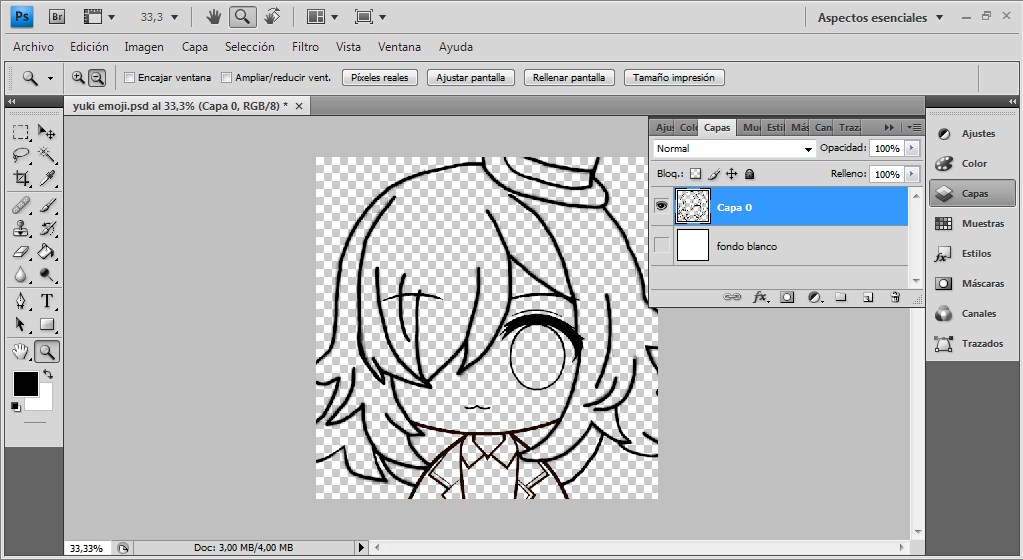Select the Clone Stamp tool
This screenshot has width=1023, height=560.
click(x=21, y=228)
